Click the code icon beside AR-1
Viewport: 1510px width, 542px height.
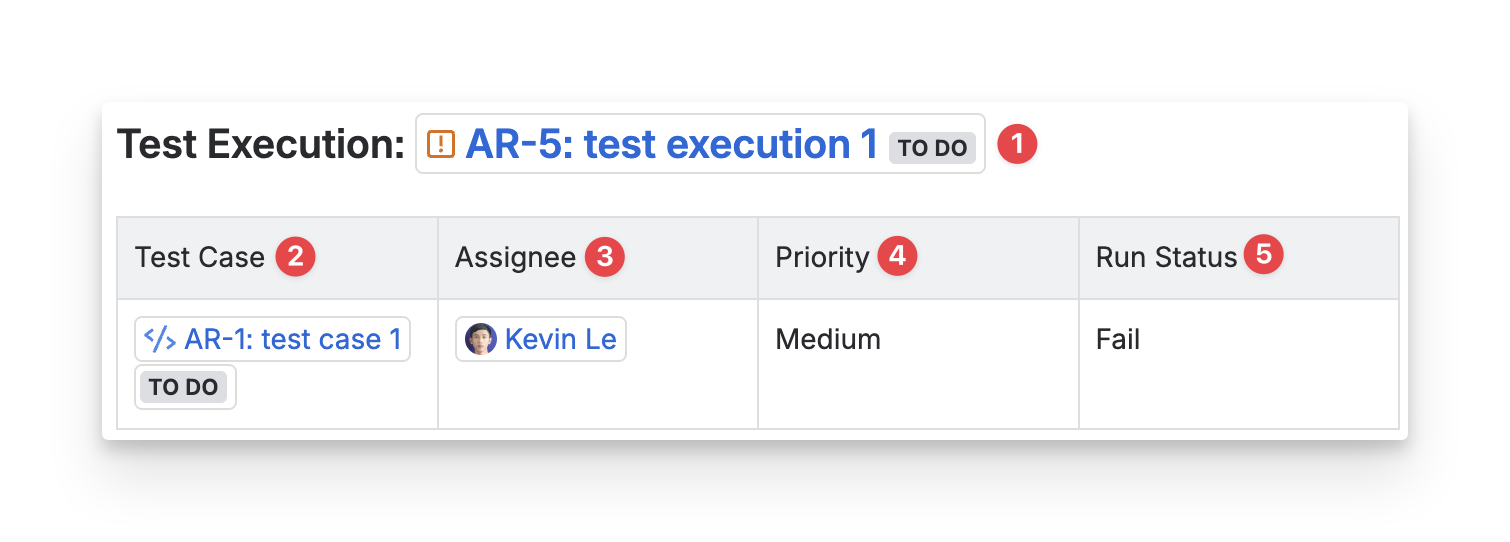point(160,339)
